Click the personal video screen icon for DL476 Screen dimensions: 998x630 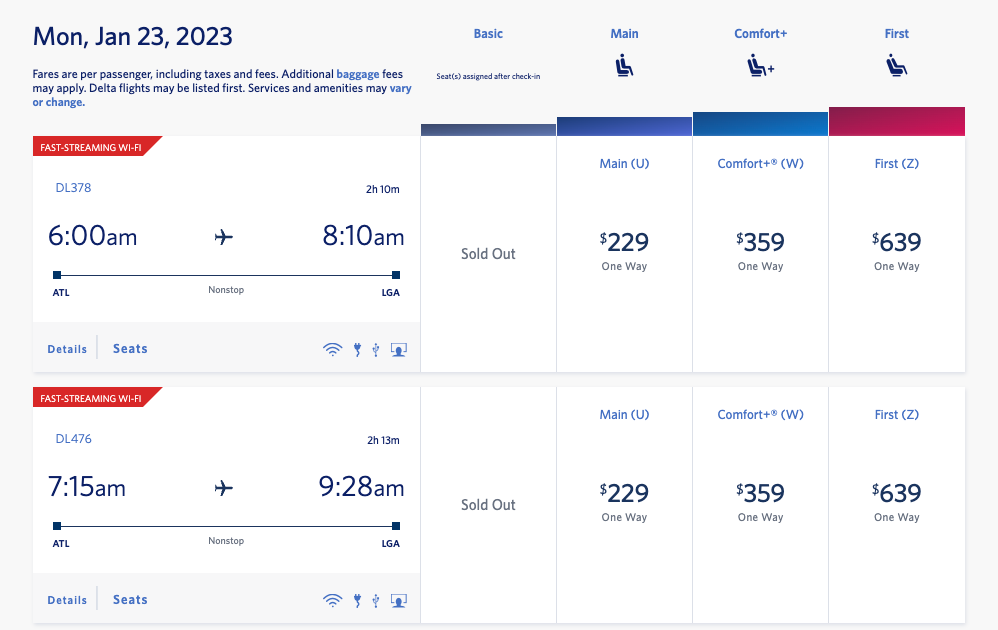(x=398, y=601)
